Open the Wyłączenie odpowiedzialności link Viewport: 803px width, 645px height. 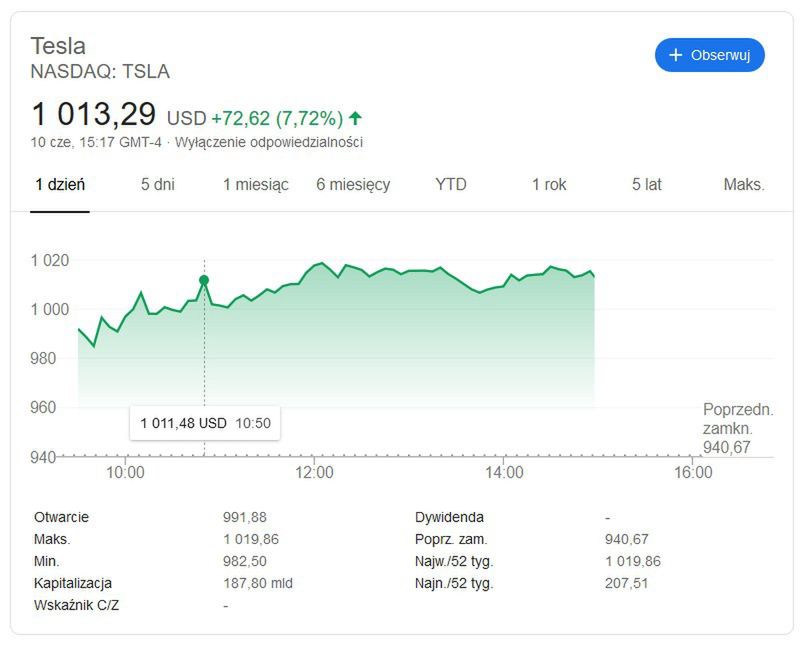pyautogui.click(x=269, y=142)
